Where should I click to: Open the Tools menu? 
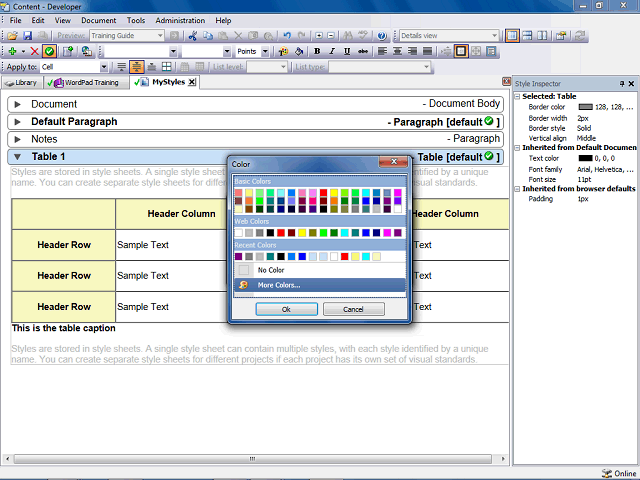(x=136, y=20)
